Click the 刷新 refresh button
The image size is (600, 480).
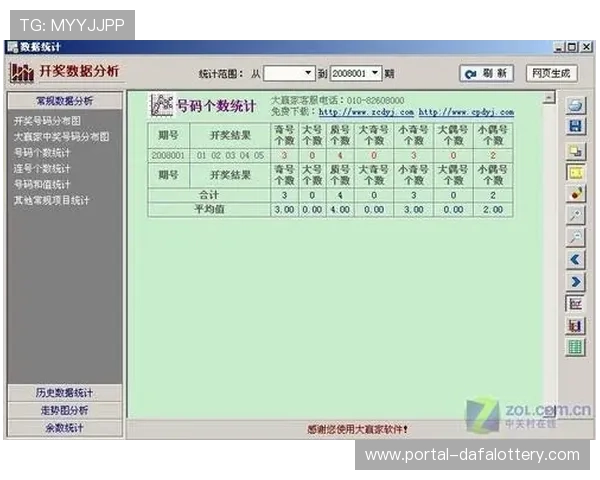pos(487,73)
